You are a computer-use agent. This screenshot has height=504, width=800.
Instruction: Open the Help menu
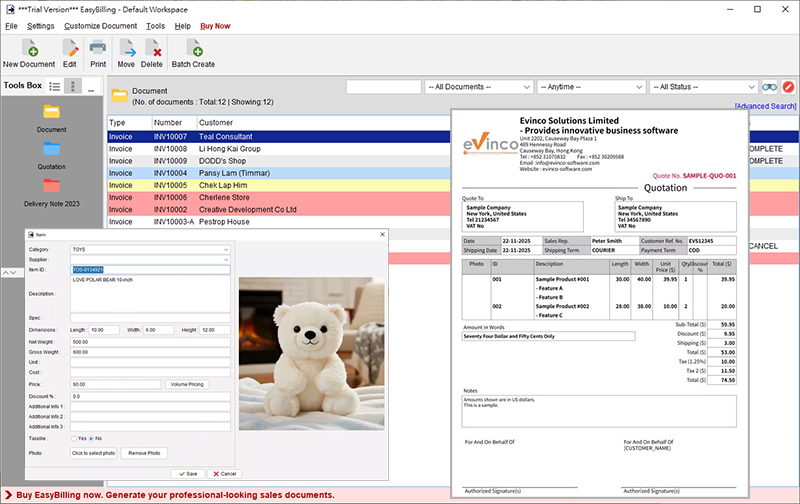183,26
